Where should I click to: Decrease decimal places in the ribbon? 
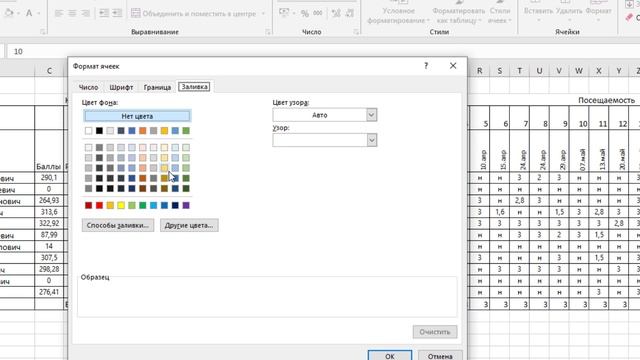[350, 13]
